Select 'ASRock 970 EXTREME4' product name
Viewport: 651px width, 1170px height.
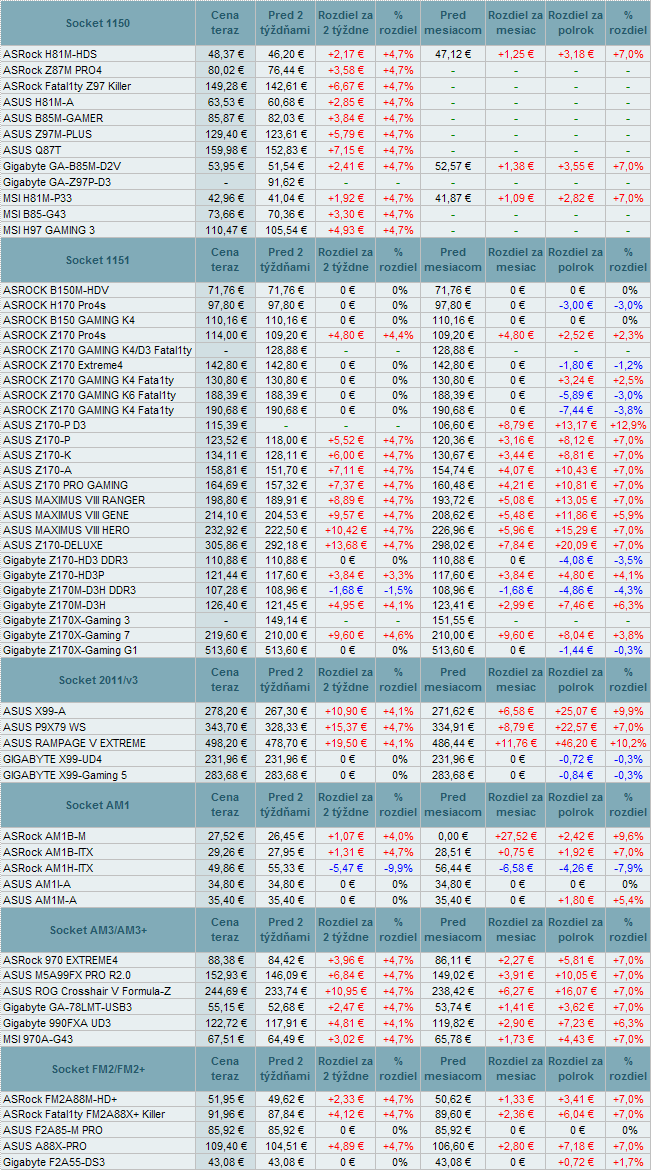[x=61, y=960]
